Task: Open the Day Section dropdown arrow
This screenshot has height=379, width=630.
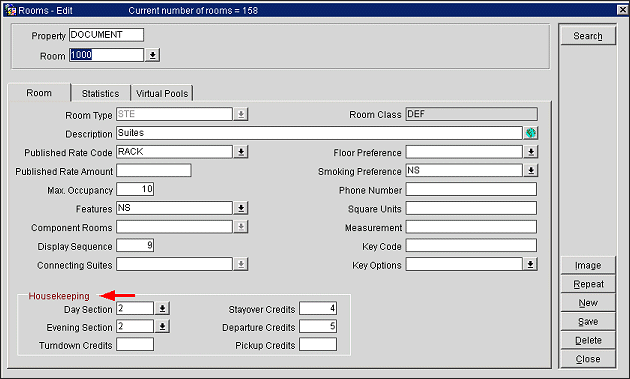Action: point(162,309)
